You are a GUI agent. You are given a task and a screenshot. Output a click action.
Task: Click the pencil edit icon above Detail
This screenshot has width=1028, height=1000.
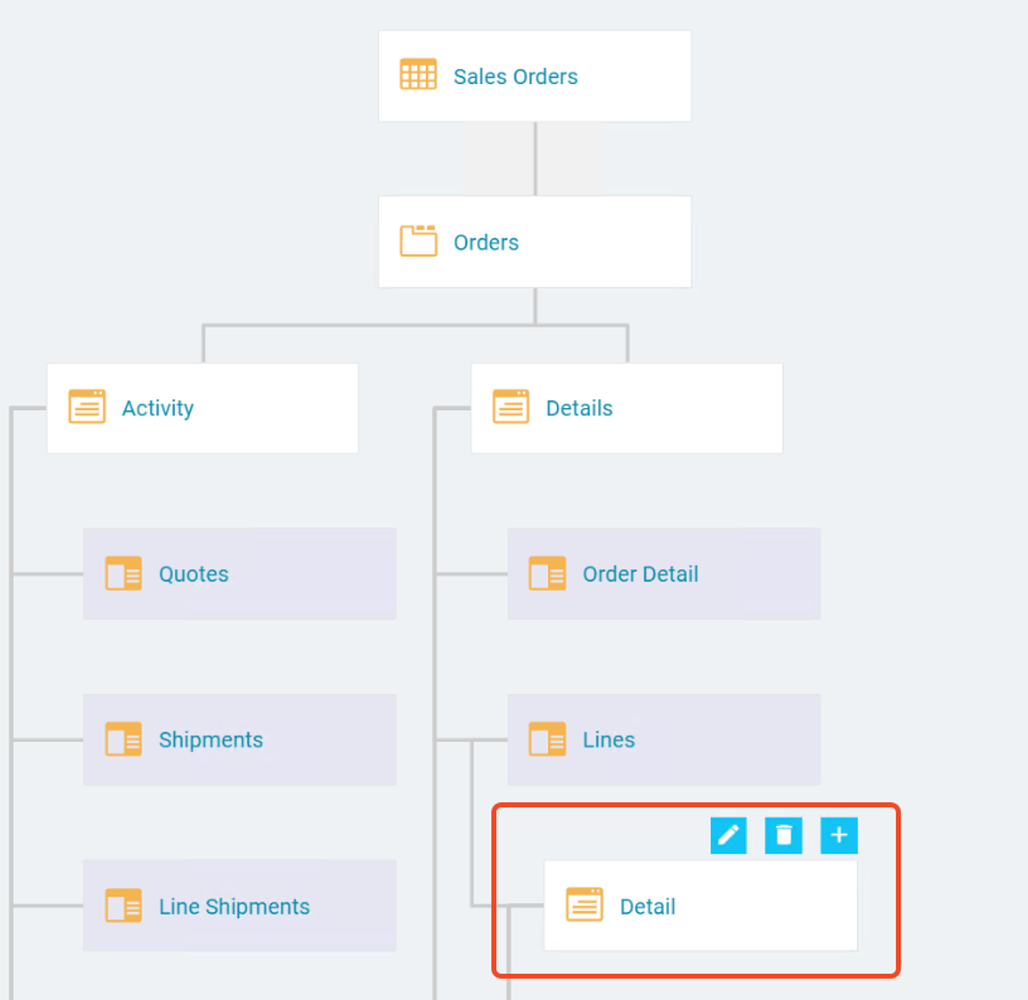728,835
